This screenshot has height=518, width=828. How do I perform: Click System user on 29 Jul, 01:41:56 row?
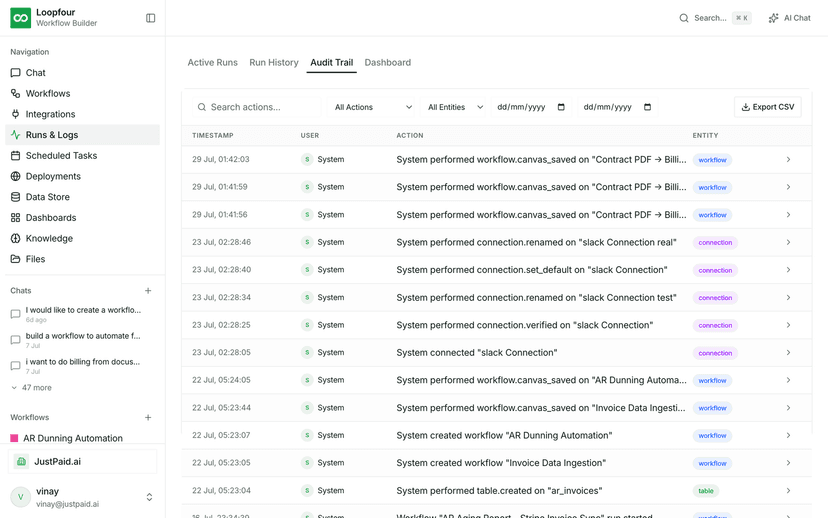coord(323,215)
